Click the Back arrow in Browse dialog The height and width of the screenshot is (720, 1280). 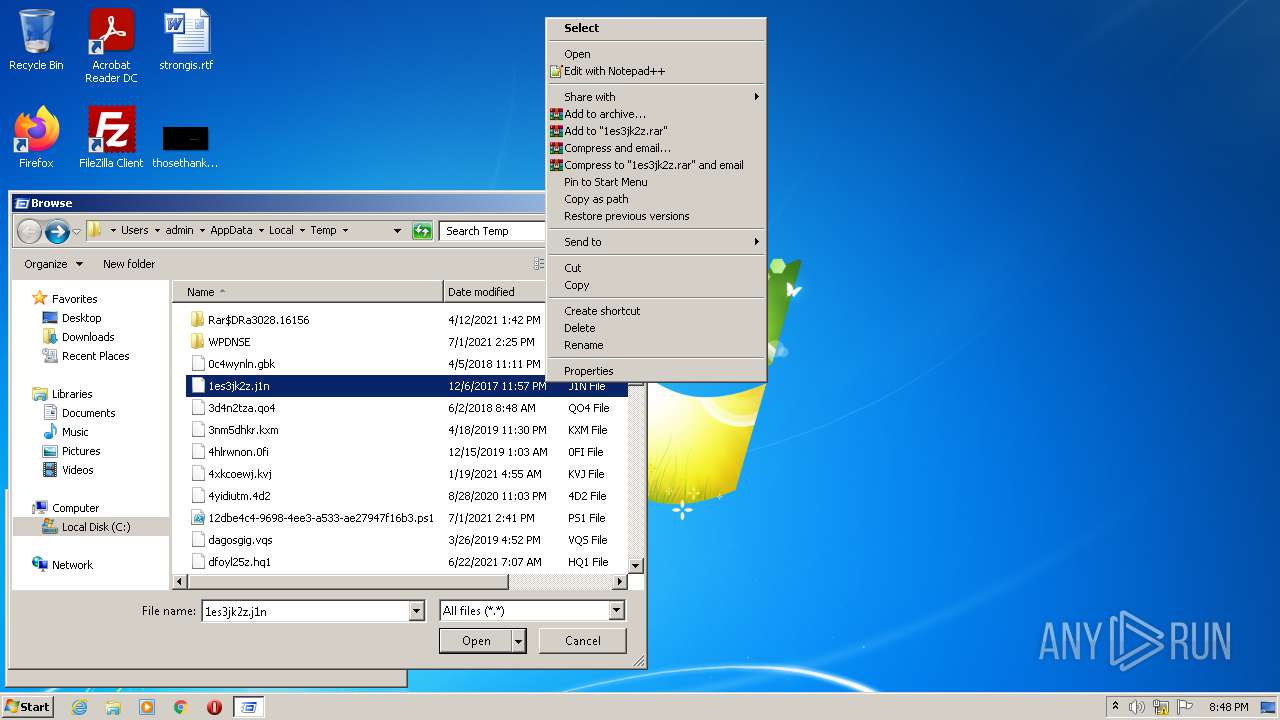coord(29,231)
